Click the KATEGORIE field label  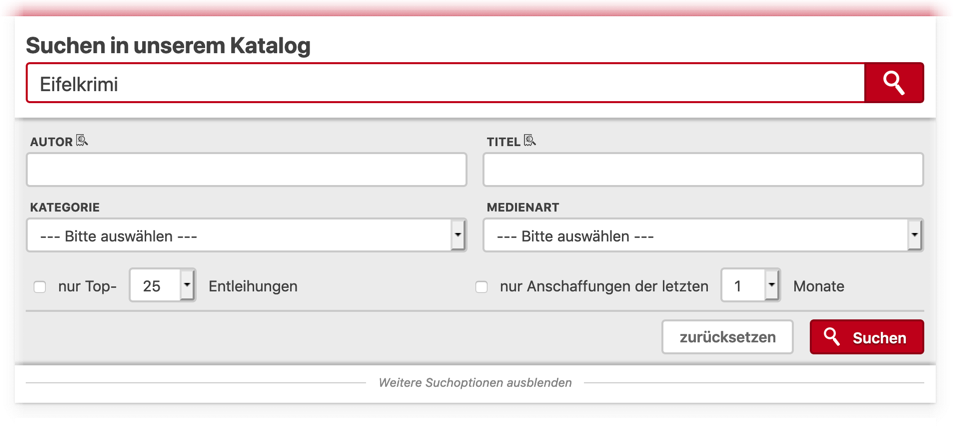tap(64, 207)
